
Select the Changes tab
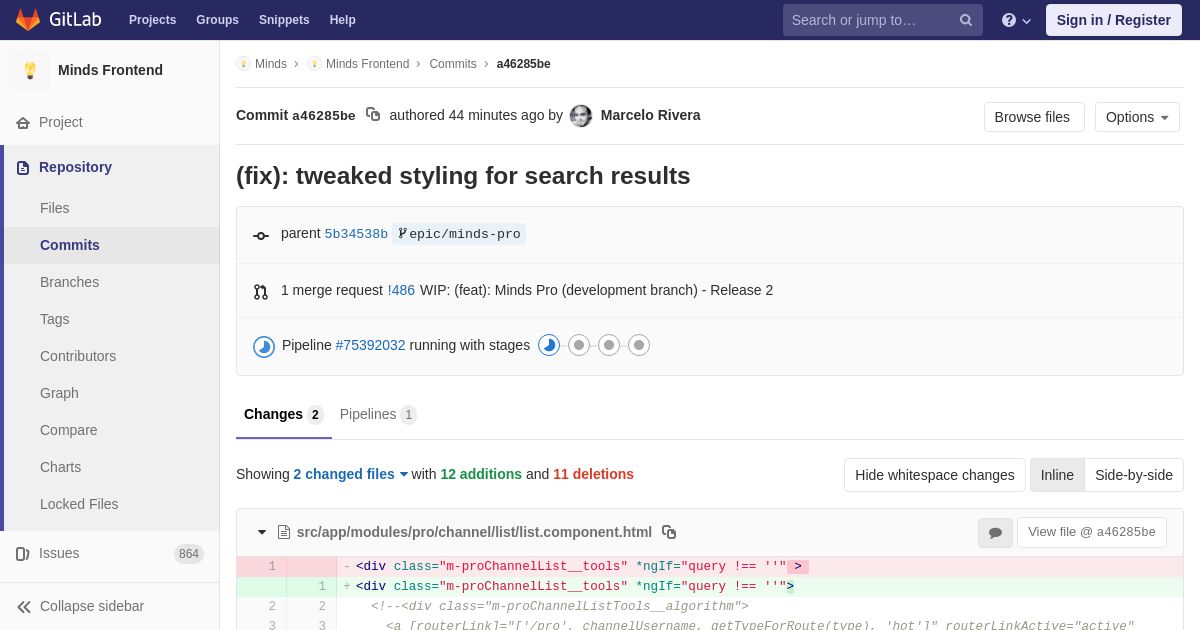pos(284,414)
